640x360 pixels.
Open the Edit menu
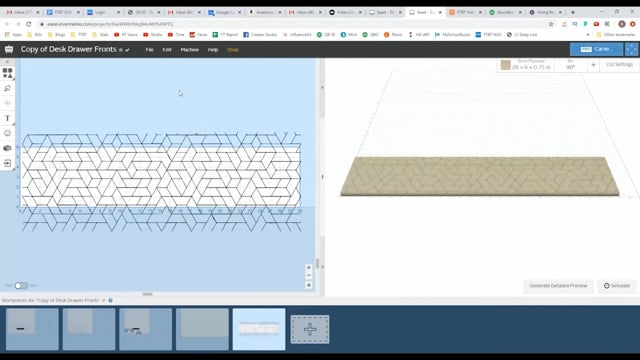(x=167, y=50)
